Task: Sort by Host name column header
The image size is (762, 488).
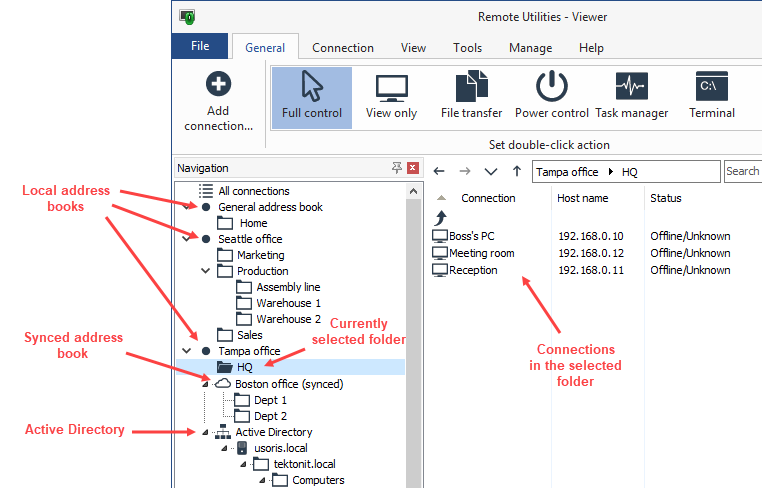Action: pyautogui.click(x=583, y=198)
